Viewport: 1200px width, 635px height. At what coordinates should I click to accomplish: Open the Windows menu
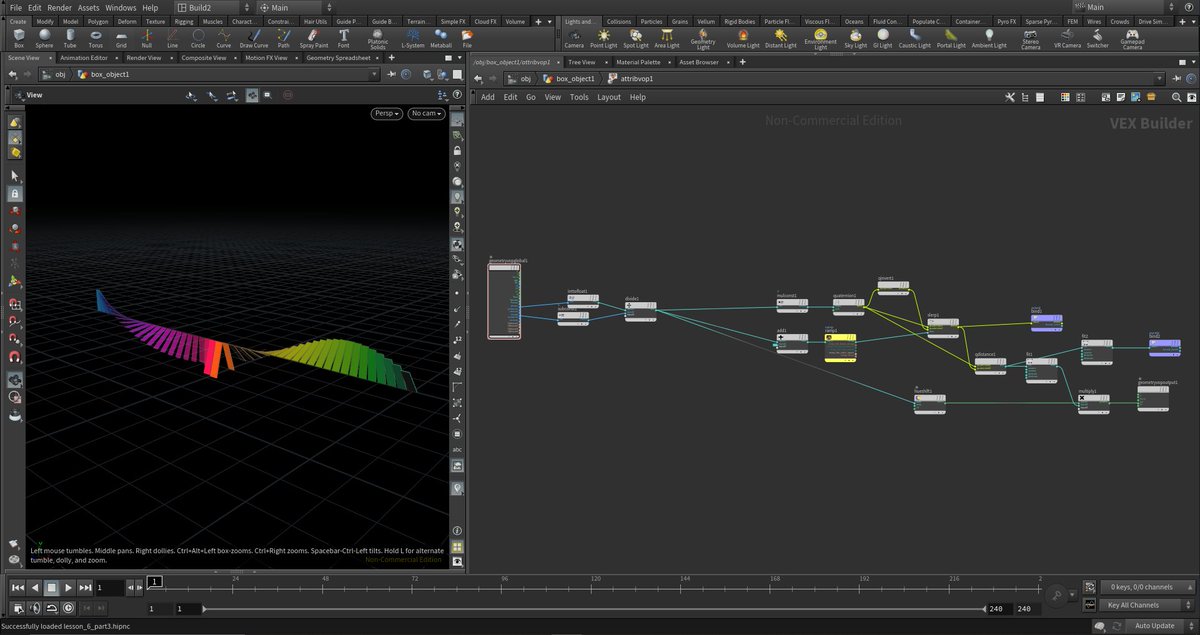point(120,7)
